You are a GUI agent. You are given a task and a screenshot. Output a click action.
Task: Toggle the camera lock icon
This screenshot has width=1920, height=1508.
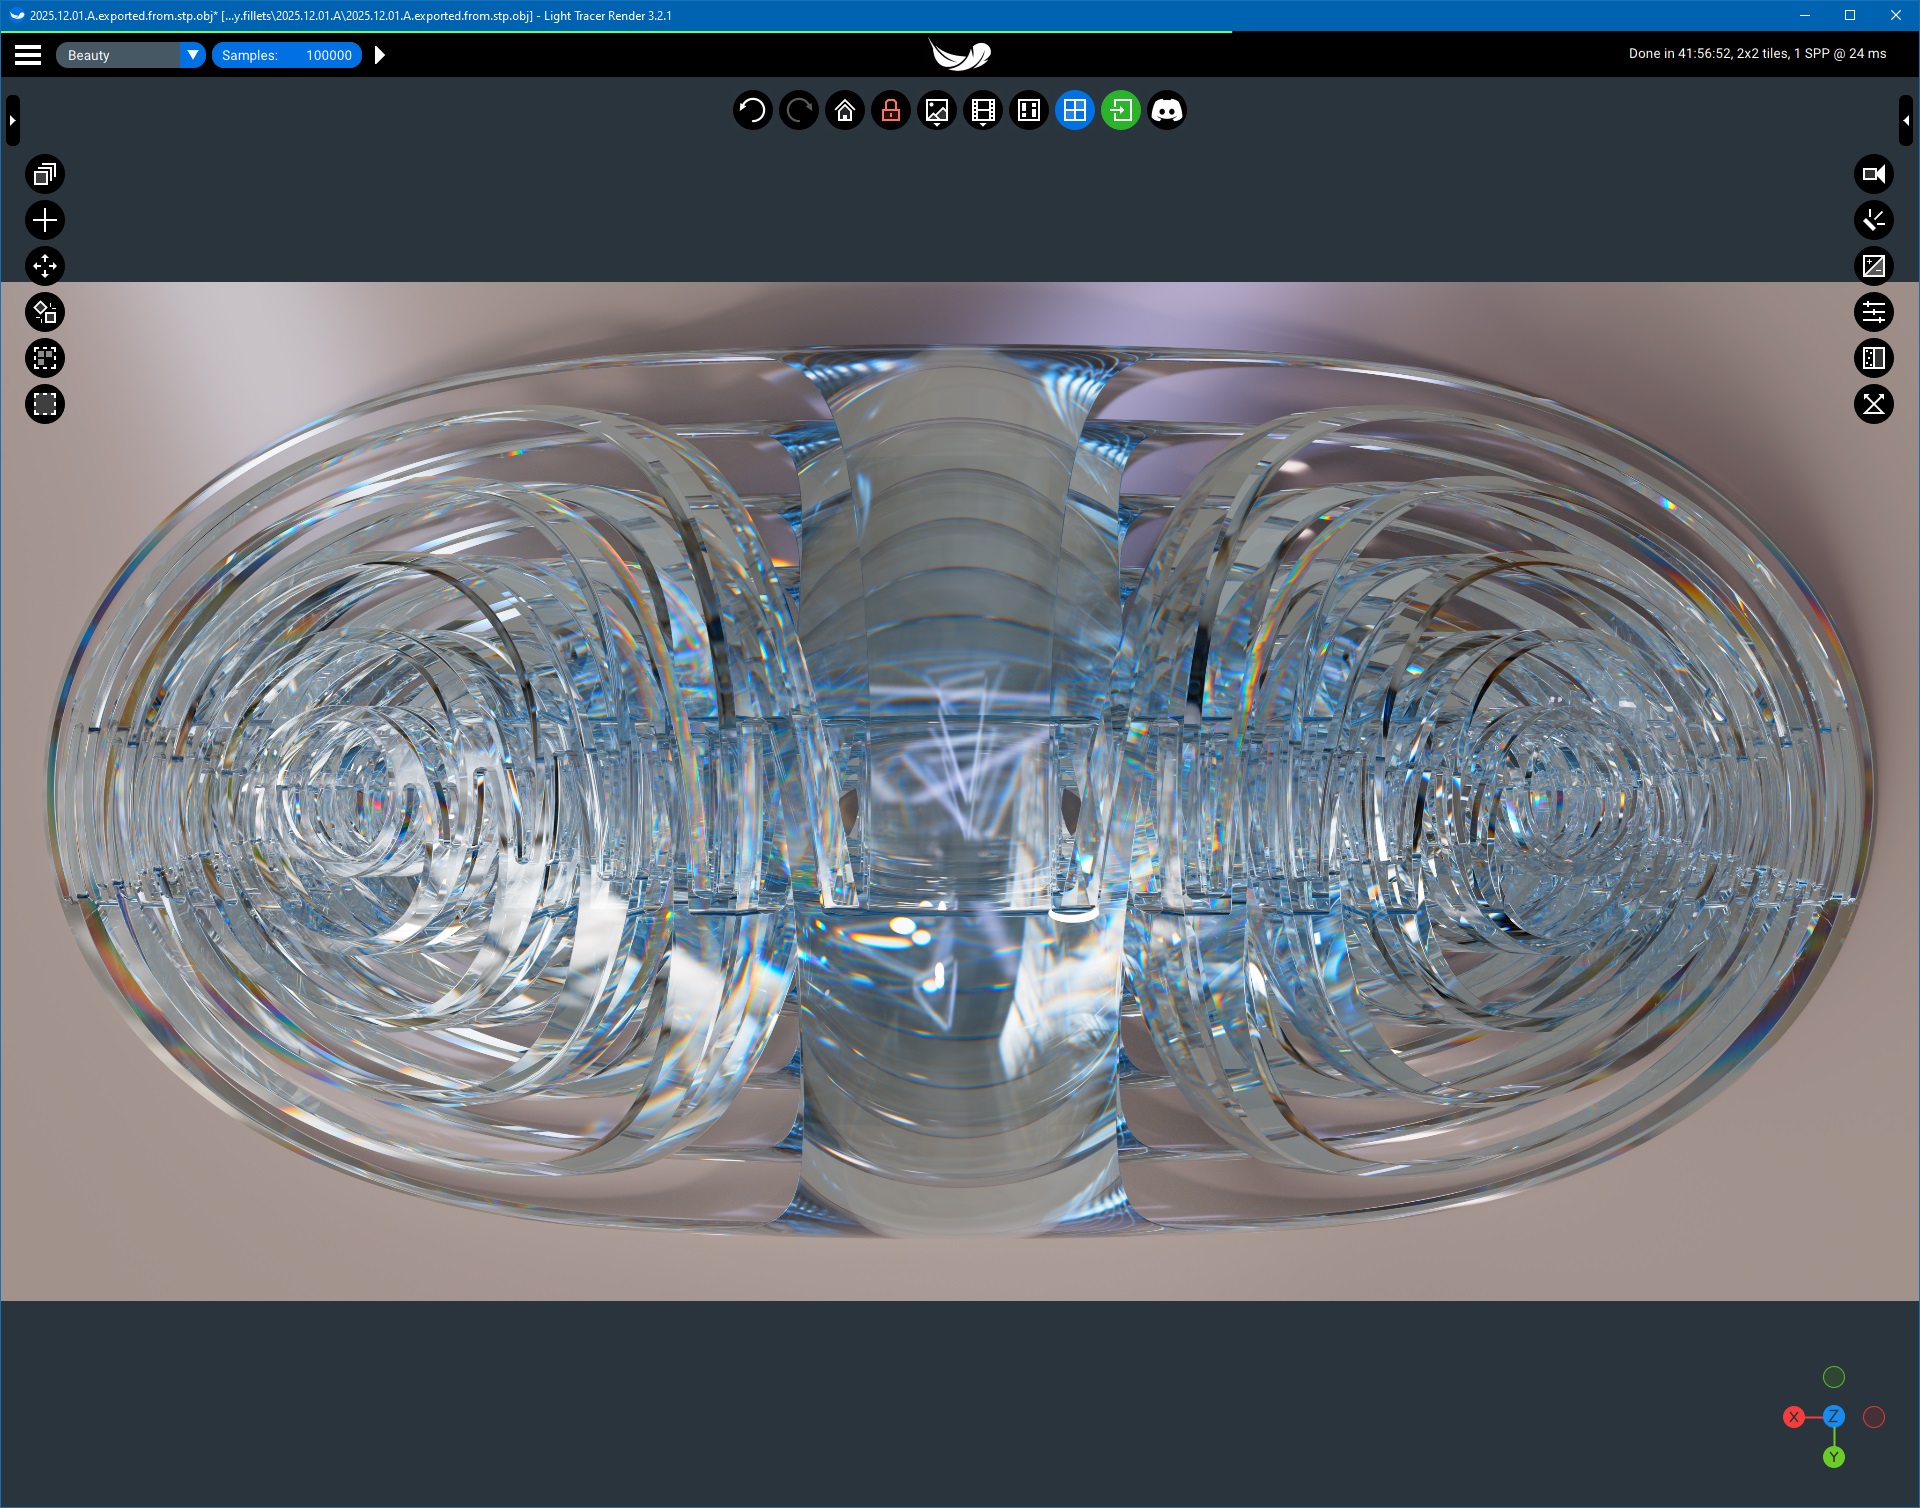click(x=890, y=110)
